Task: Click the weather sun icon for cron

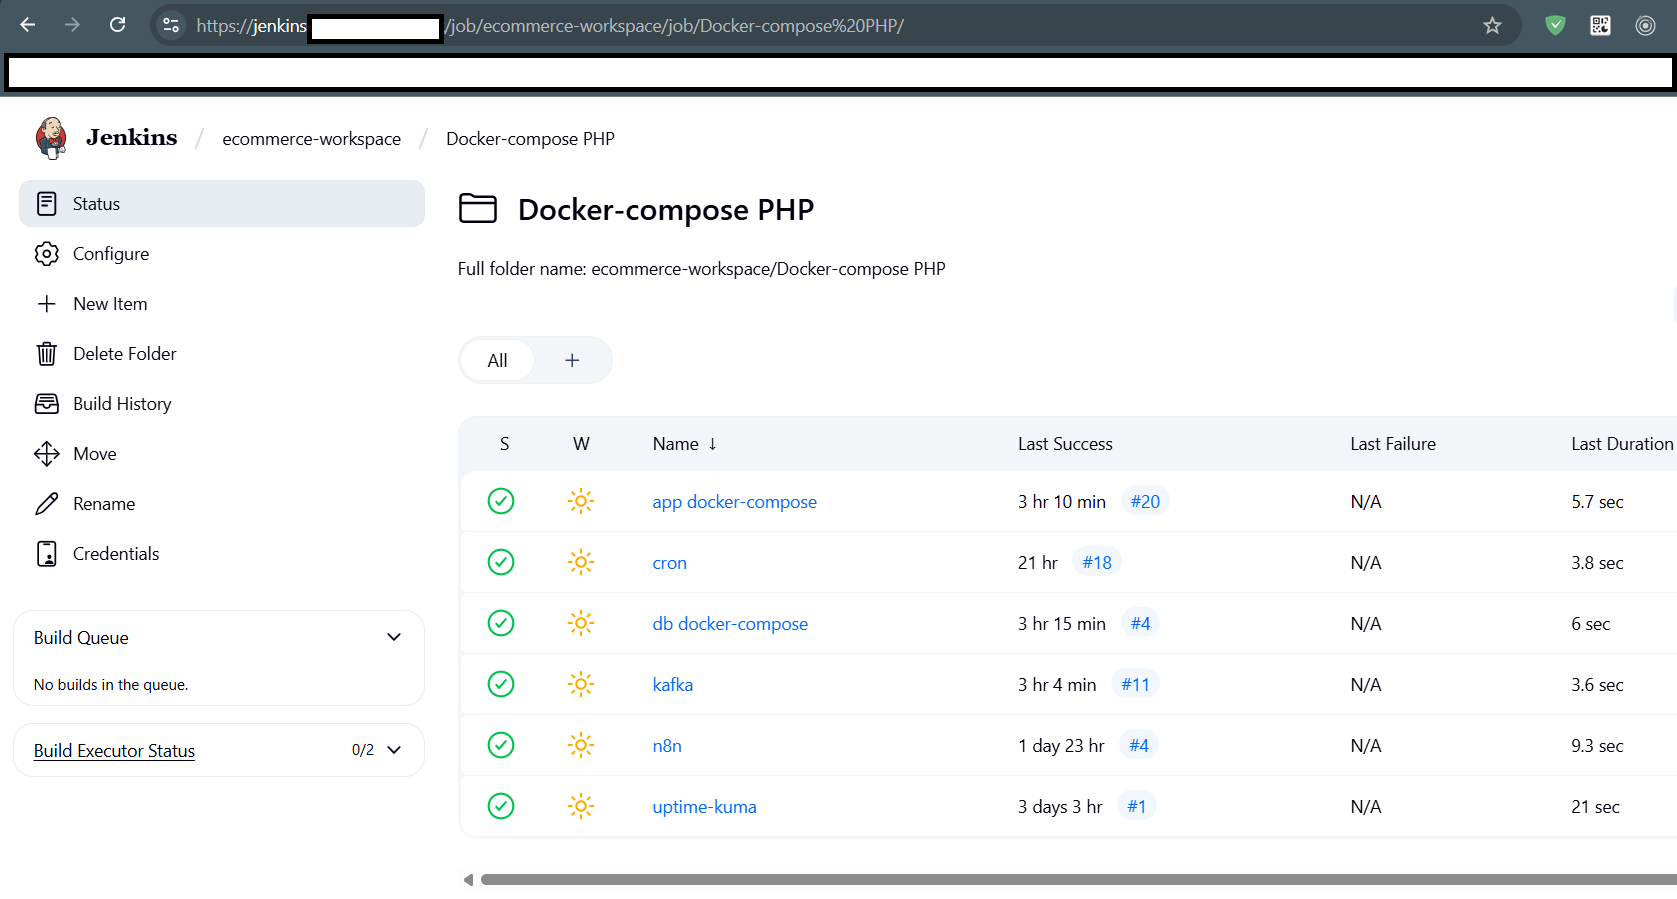Action: tap(581, 562)
